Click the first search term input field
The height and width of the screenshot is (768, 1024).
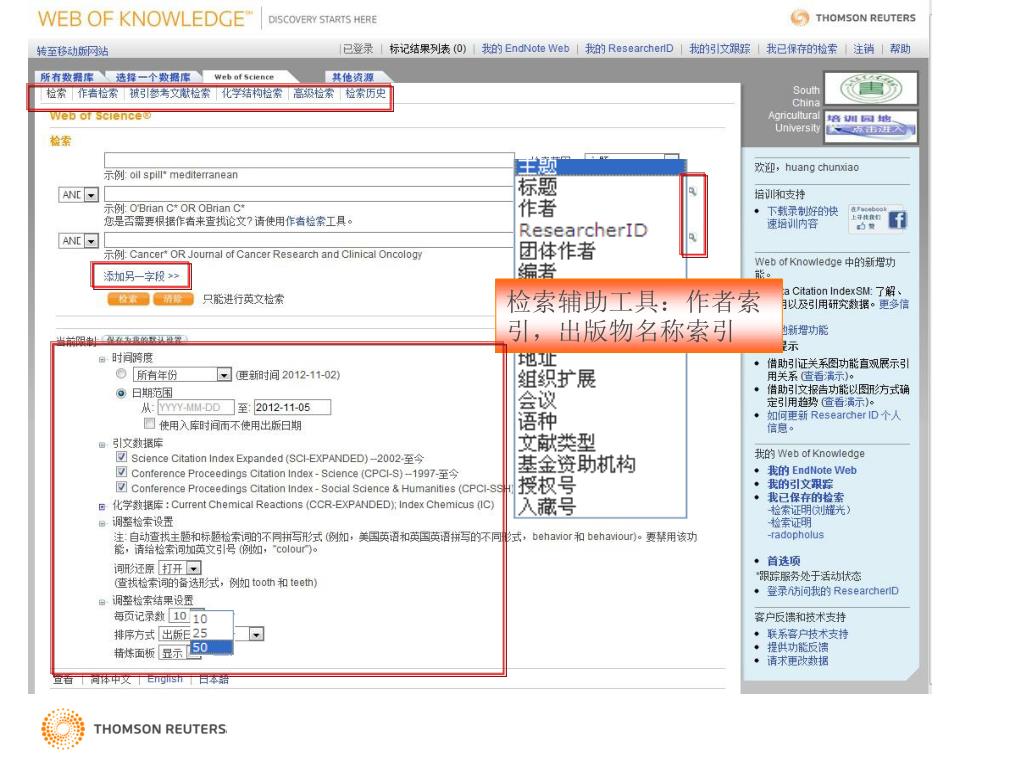click(x=309, y=161)
